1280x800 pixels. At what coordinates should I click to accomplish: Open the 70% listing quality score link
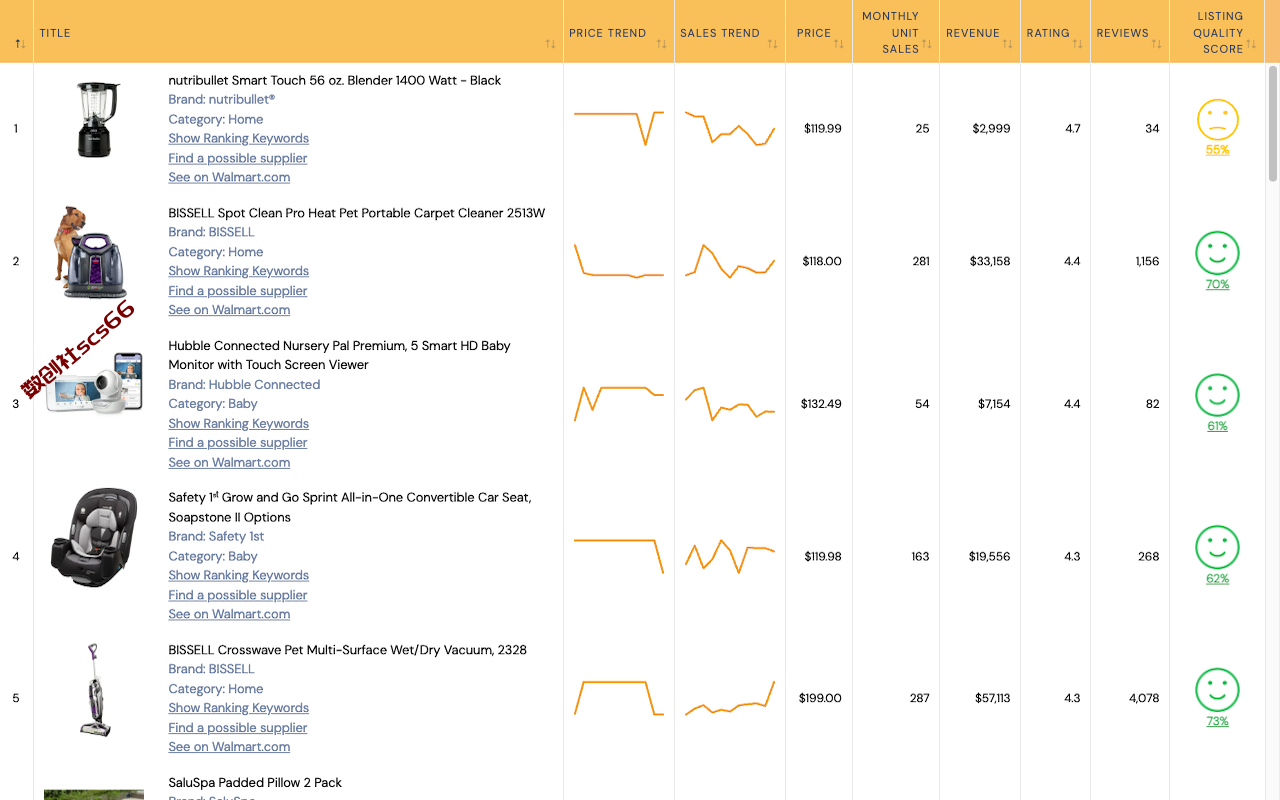[x=1217, y=284]
